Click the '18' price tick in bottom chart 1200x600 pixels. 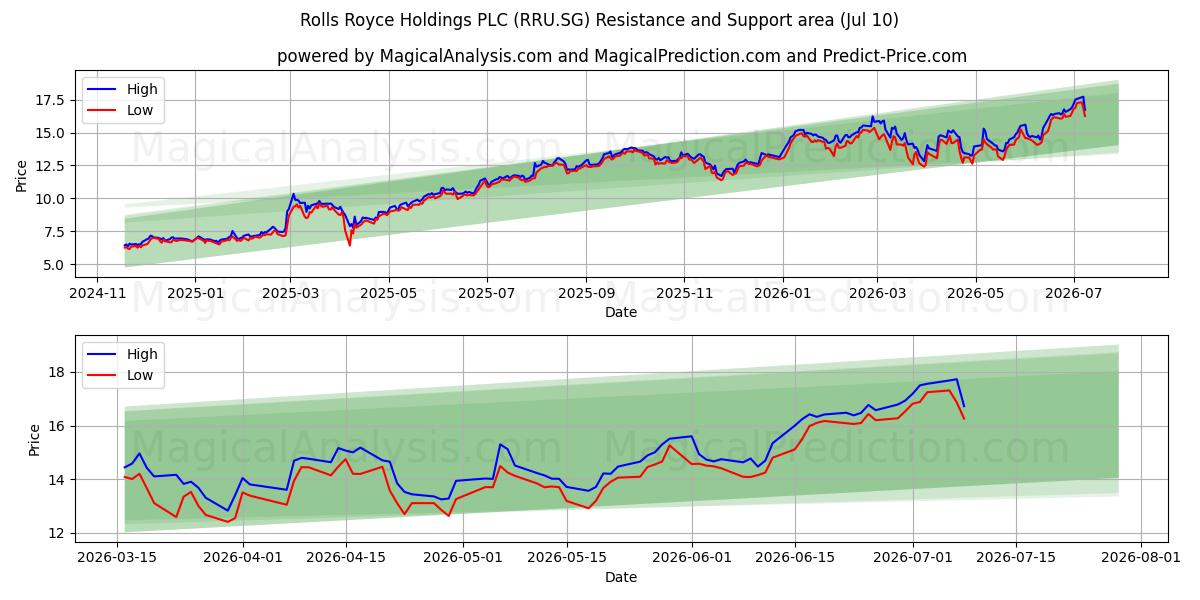coord(59,372)
